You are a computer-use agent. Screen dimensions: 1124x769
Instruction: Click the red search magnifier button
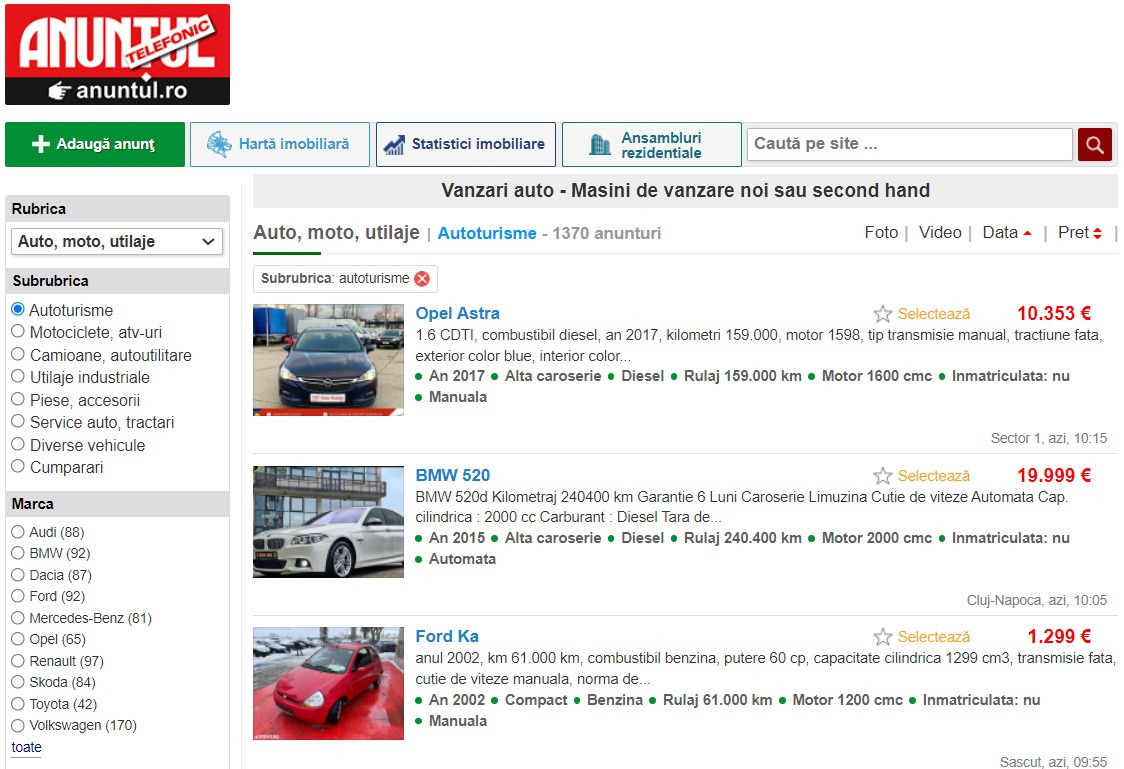(1095, 145)
